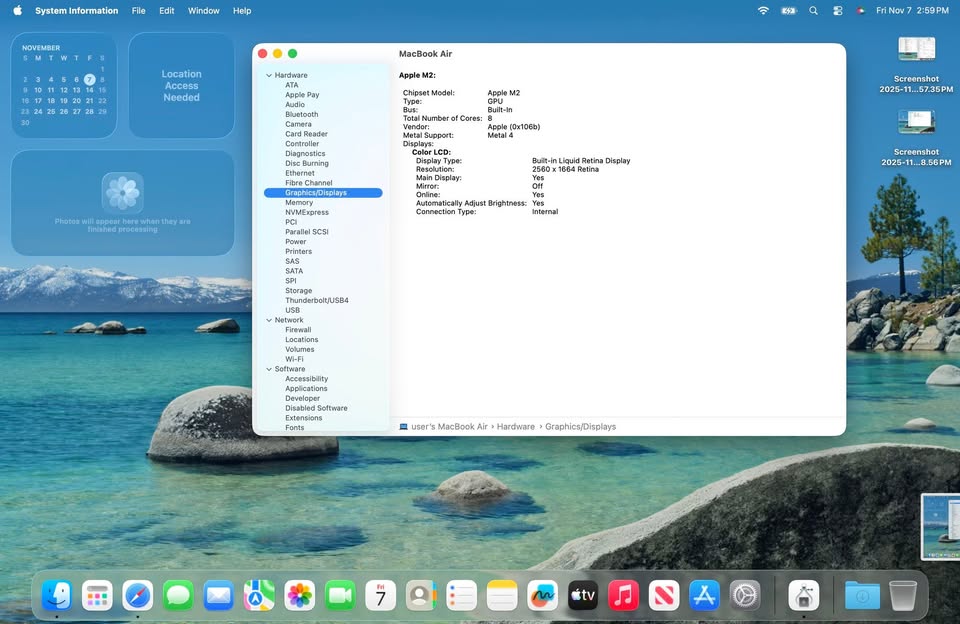Open the File menu
The image size is (960, 624).
[x=138, y=11]
